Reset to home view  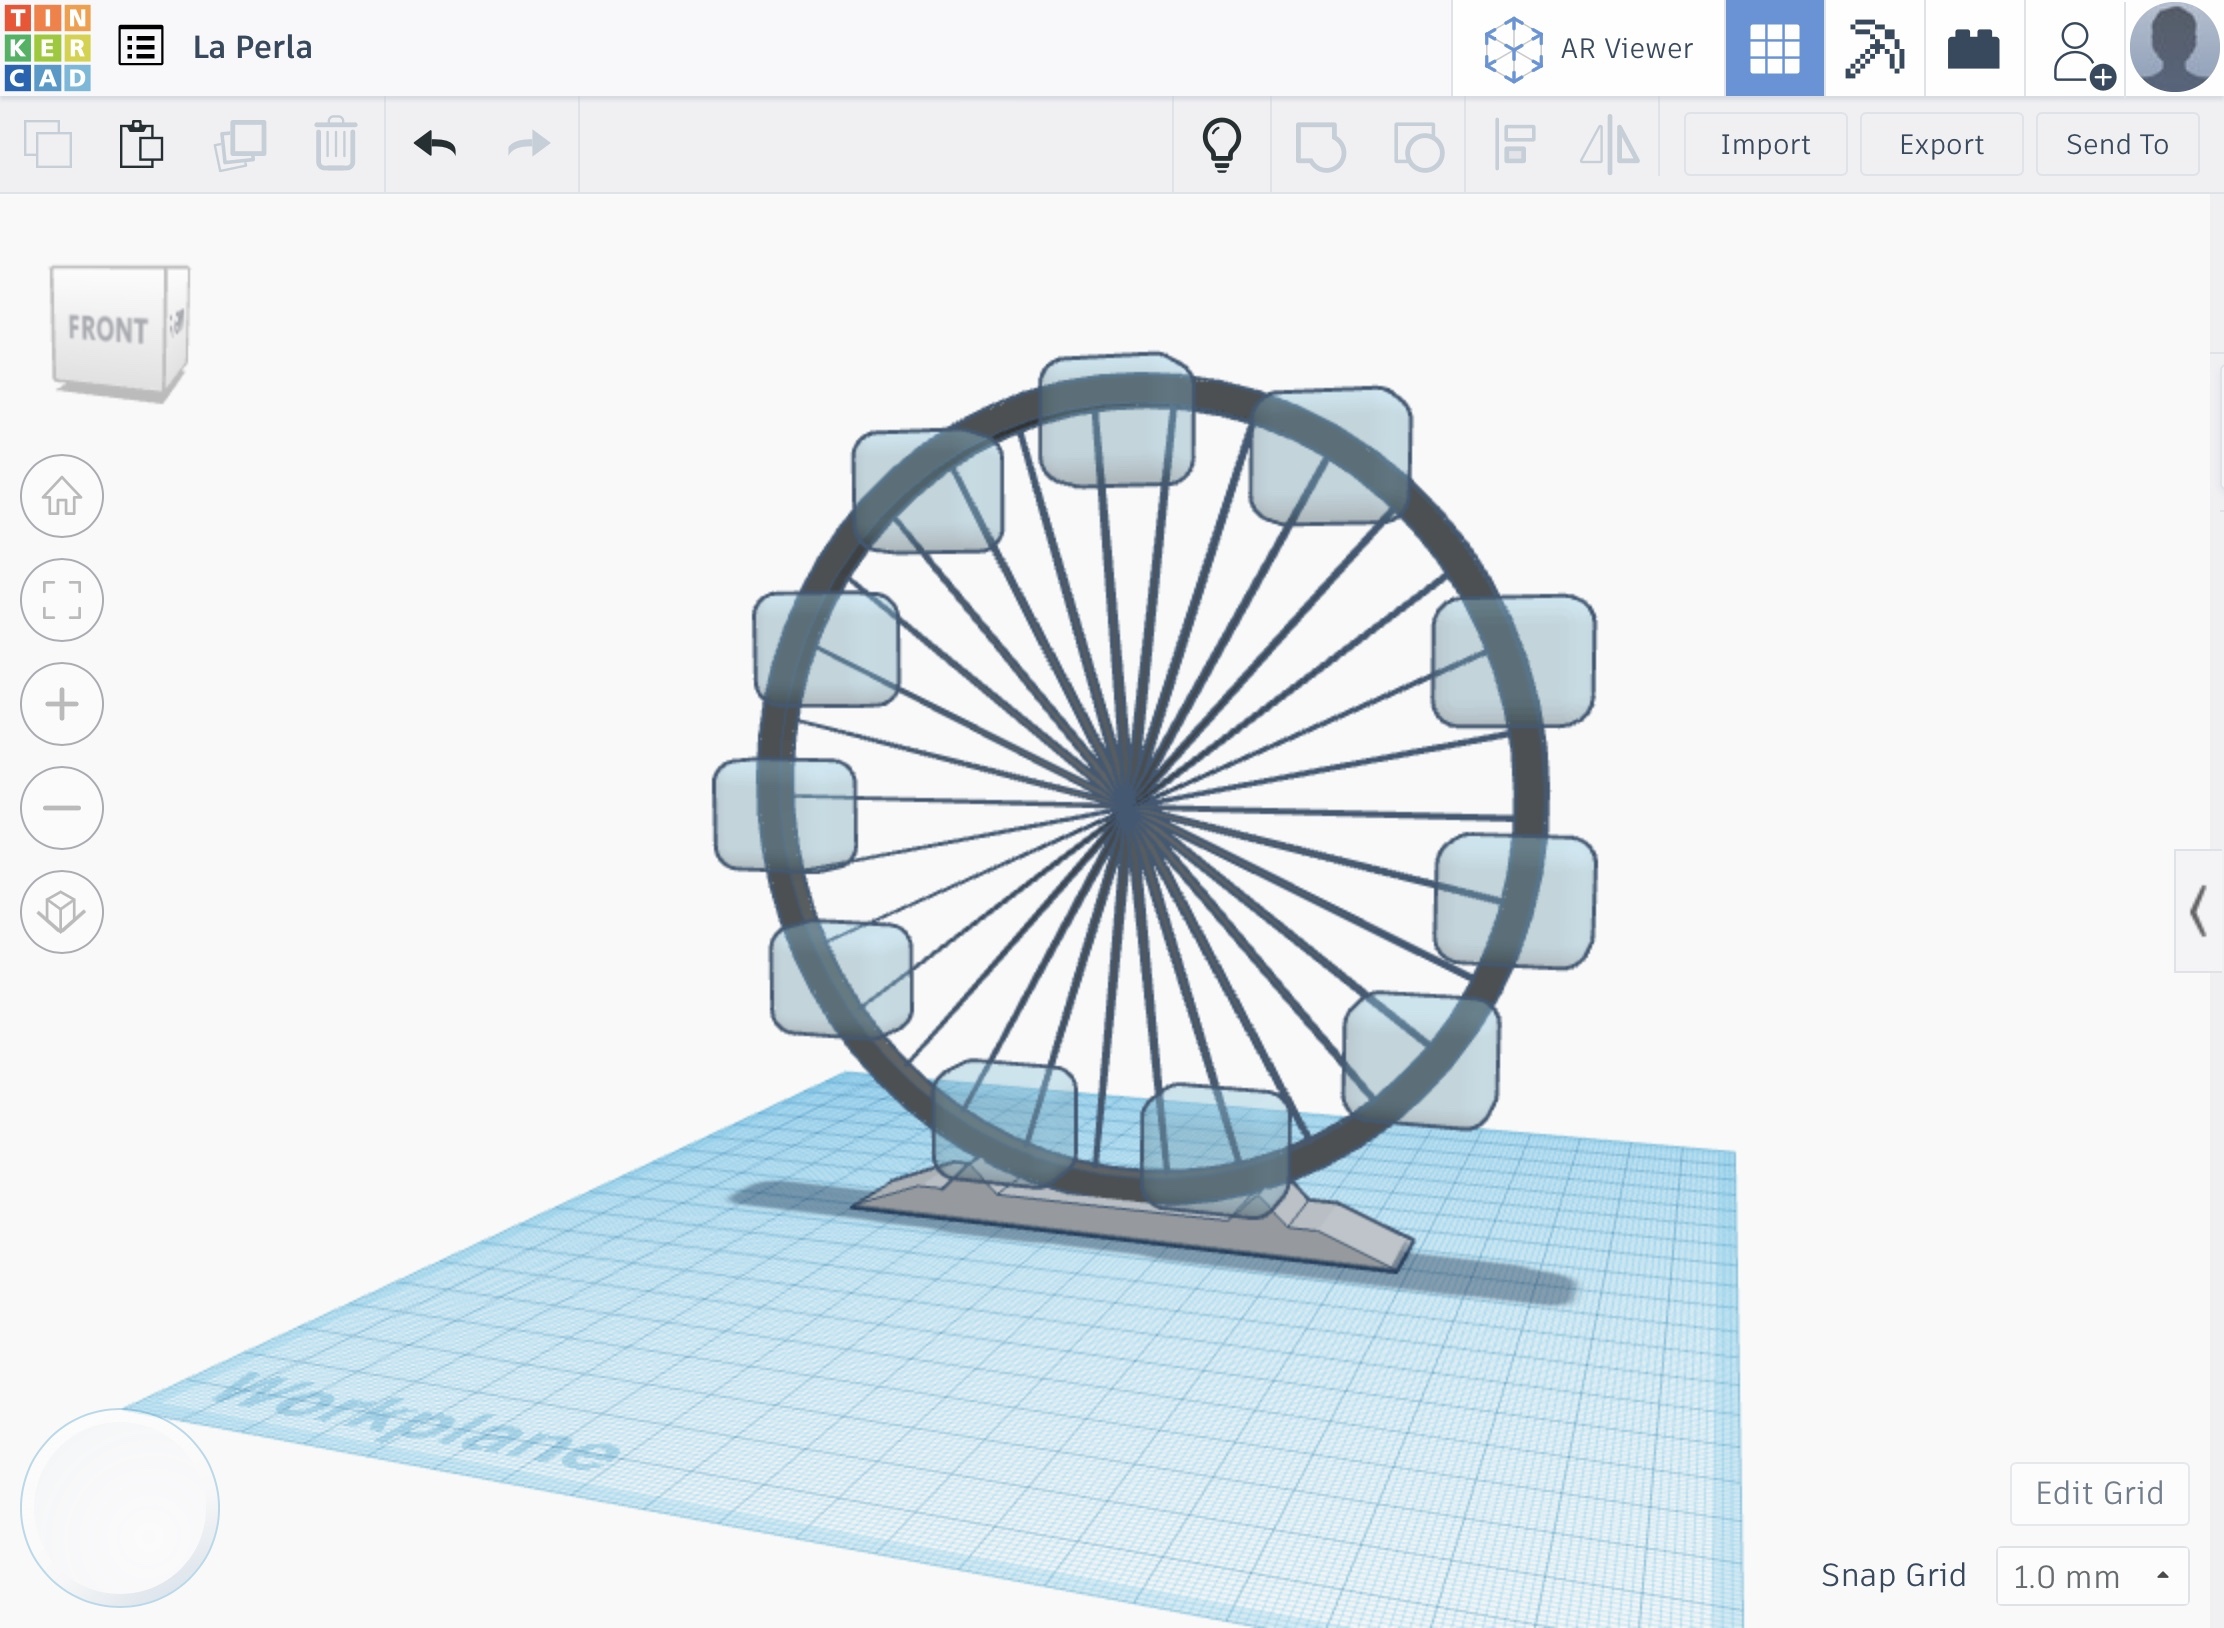62,496
